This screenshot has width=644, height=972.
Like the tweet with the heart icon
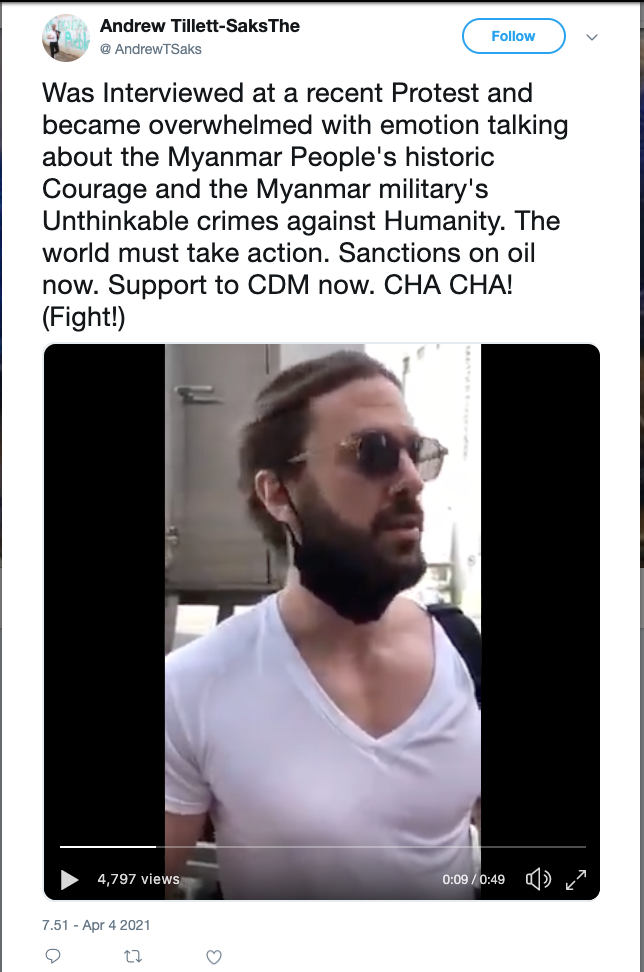tap(213, 957)
